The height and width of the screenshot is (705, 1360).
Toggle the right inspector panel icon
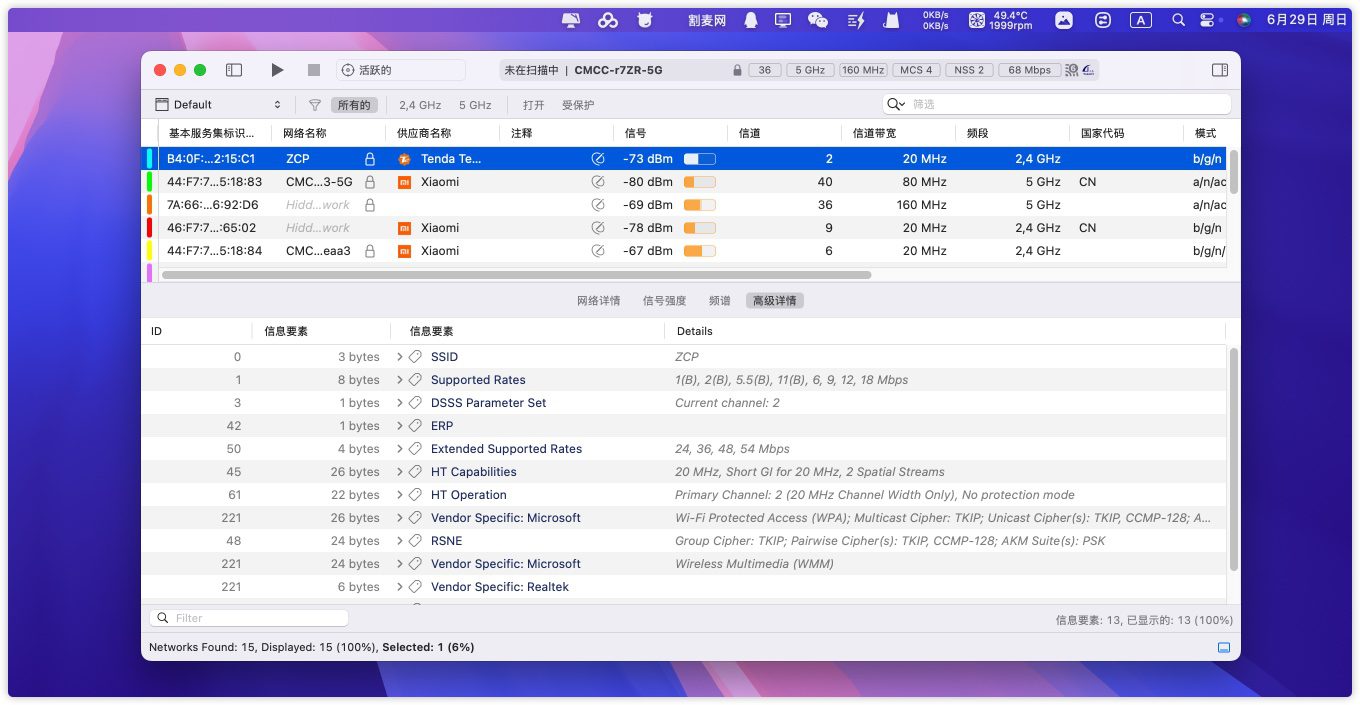[1219, 70]
